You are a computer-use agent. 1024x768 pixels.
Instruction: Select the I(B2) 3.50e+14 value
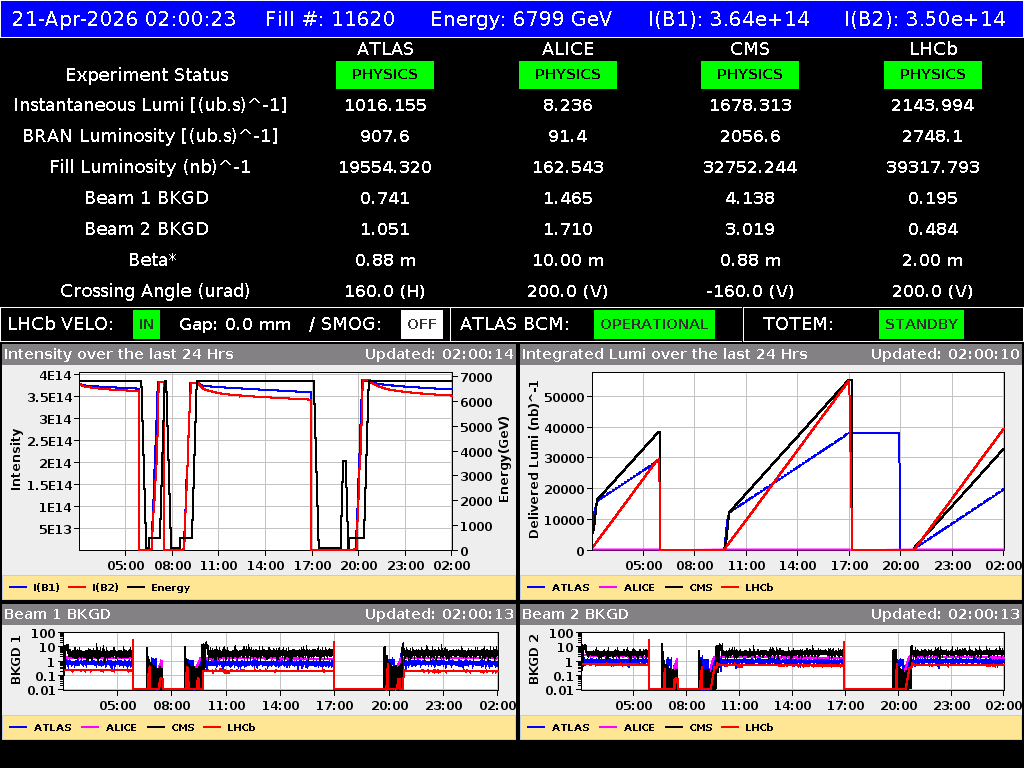(925, 18)
